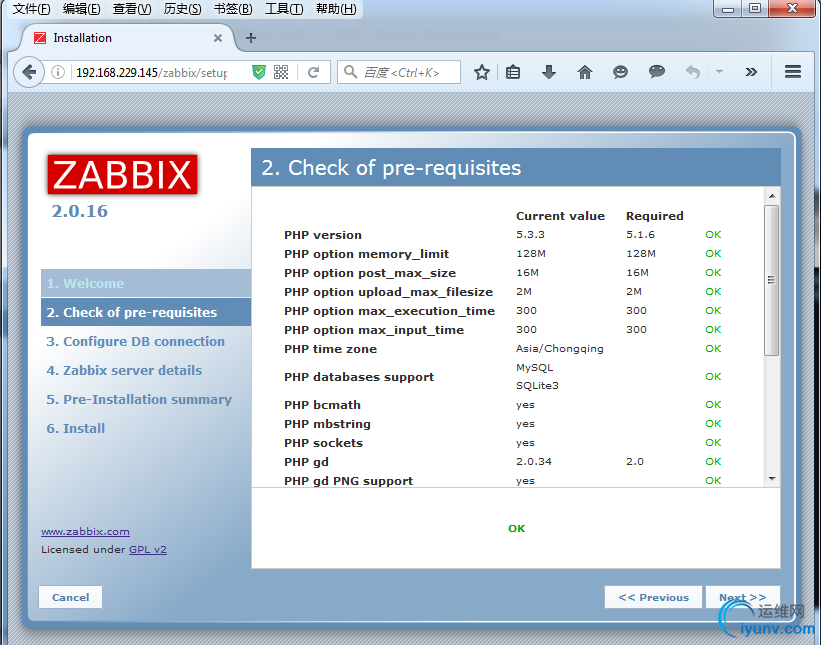Open the 编辑(E) menu

[x=81, y=9]
